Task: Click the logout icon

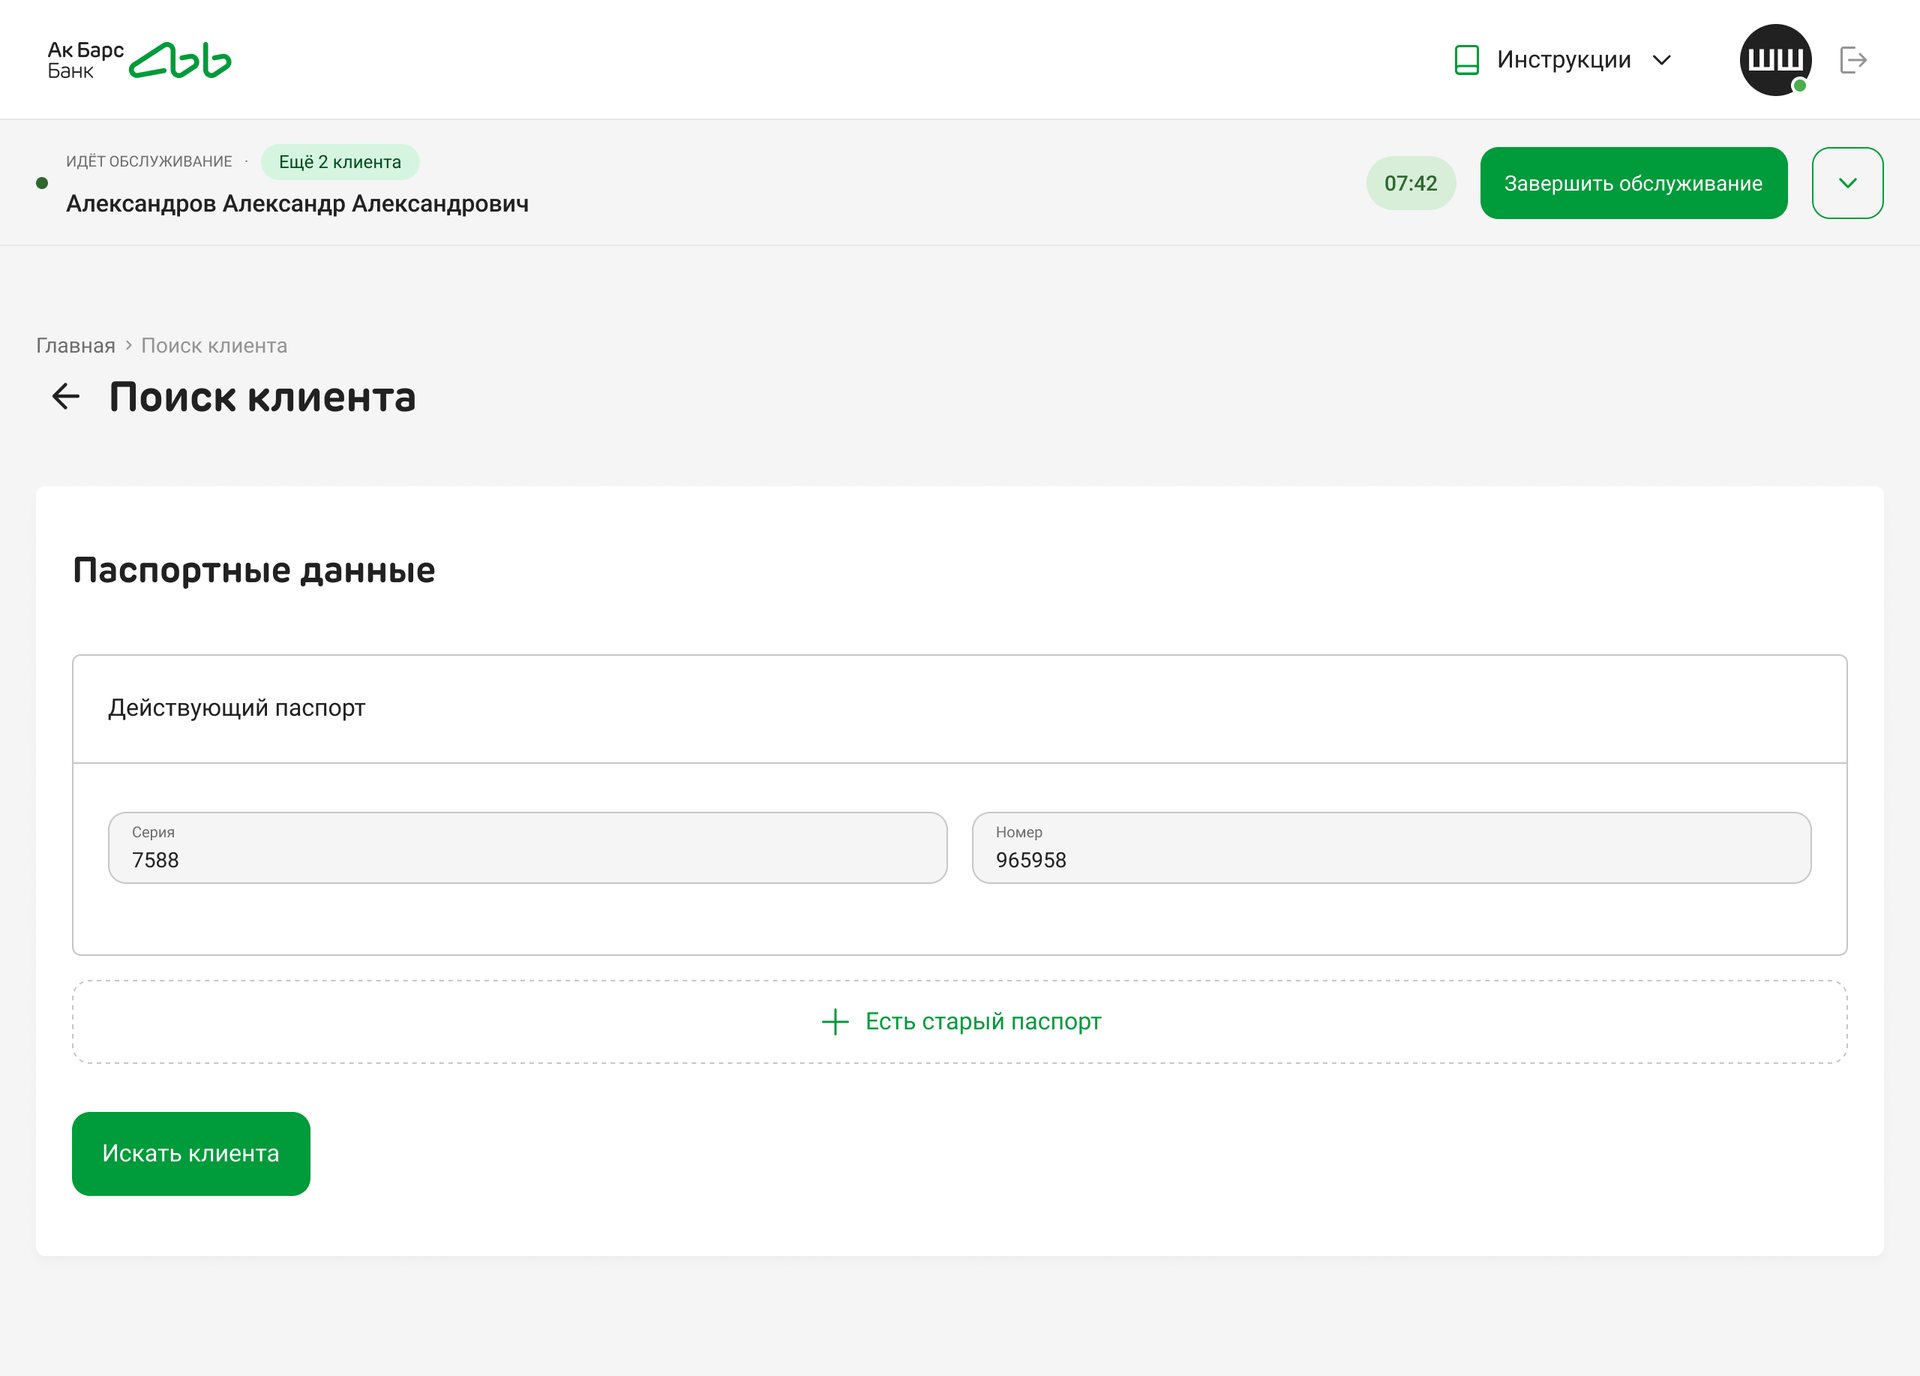Action: click(x=1853, y=60)
